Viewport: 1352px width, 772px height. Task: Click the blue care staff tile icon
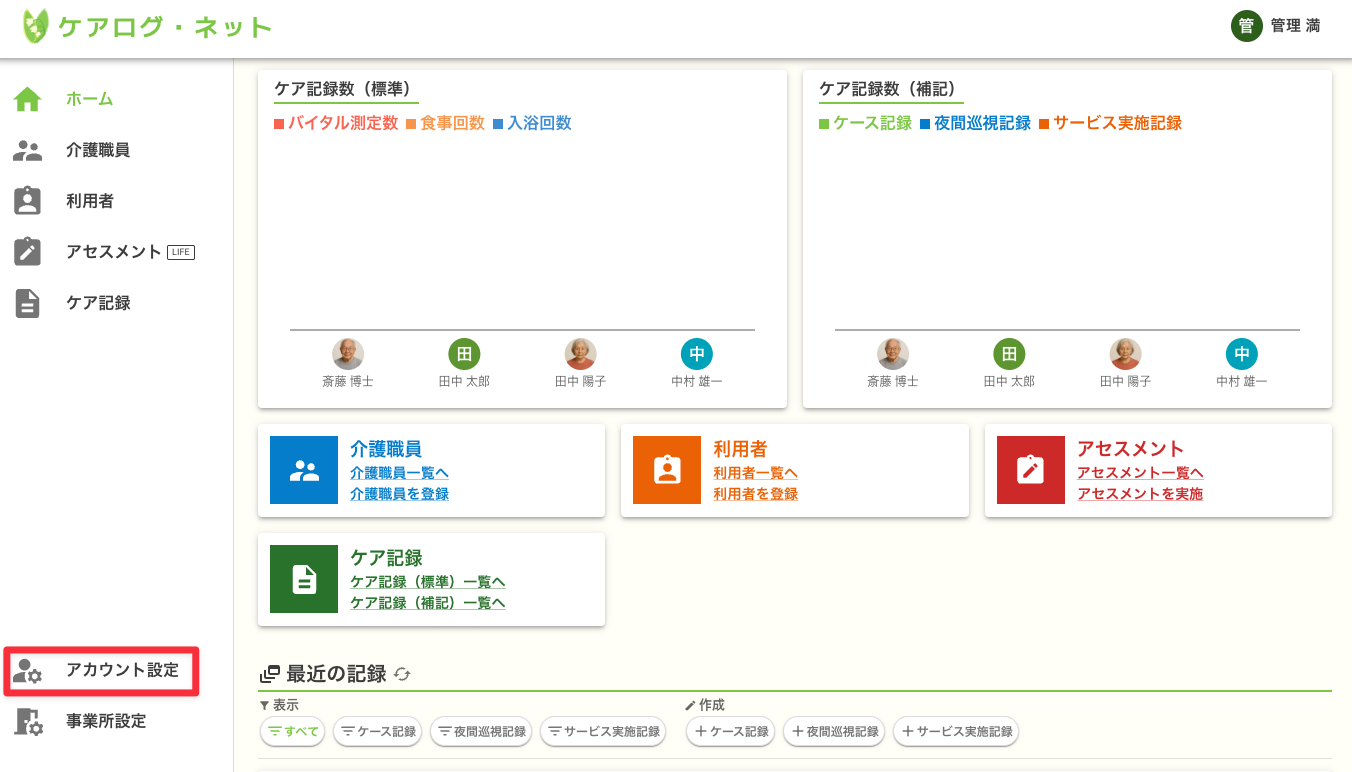pyautogui.click(x=304, y=470)
